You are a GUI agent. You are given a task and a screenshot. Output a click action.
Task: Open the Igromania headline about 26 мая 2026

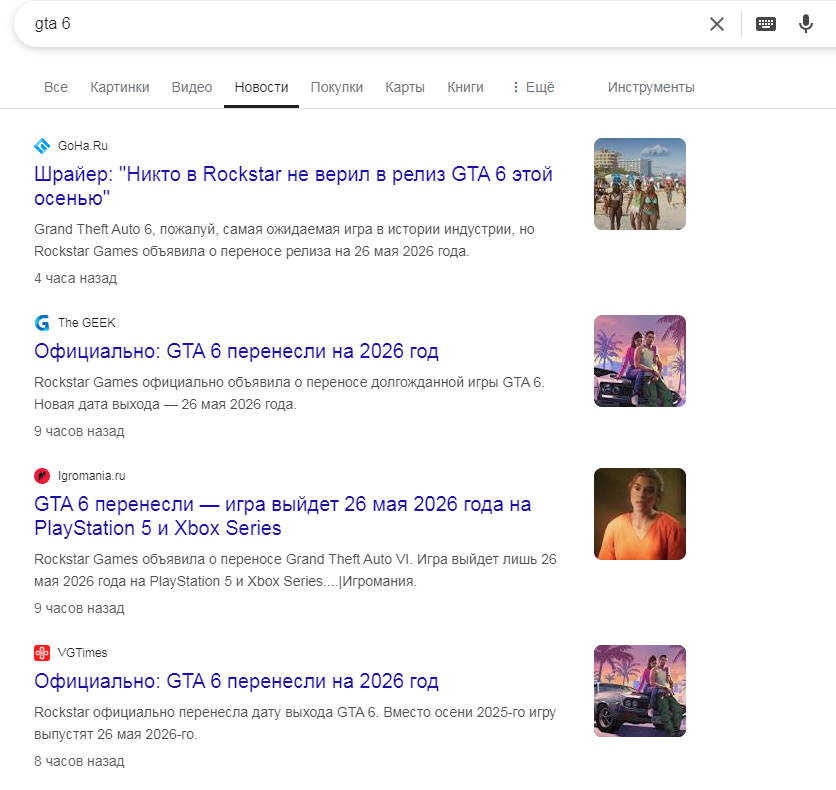tap(283, 516)
